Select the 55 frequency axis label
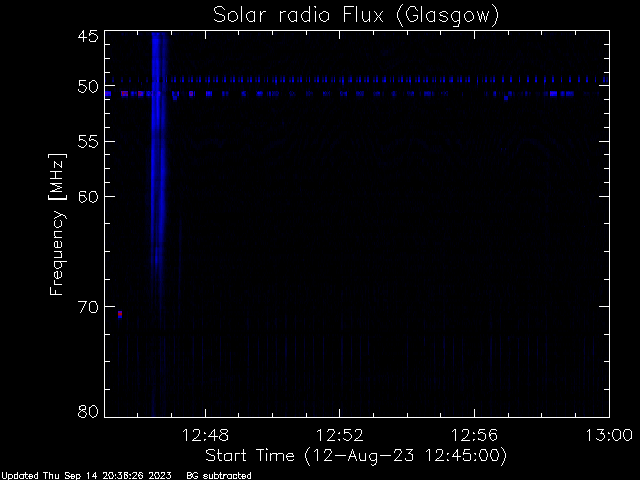 coord(88,142)
